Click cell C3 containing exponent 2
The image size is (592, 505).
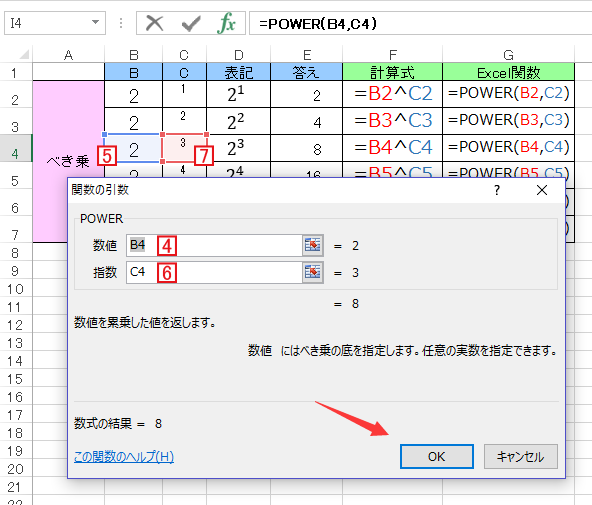184,121
